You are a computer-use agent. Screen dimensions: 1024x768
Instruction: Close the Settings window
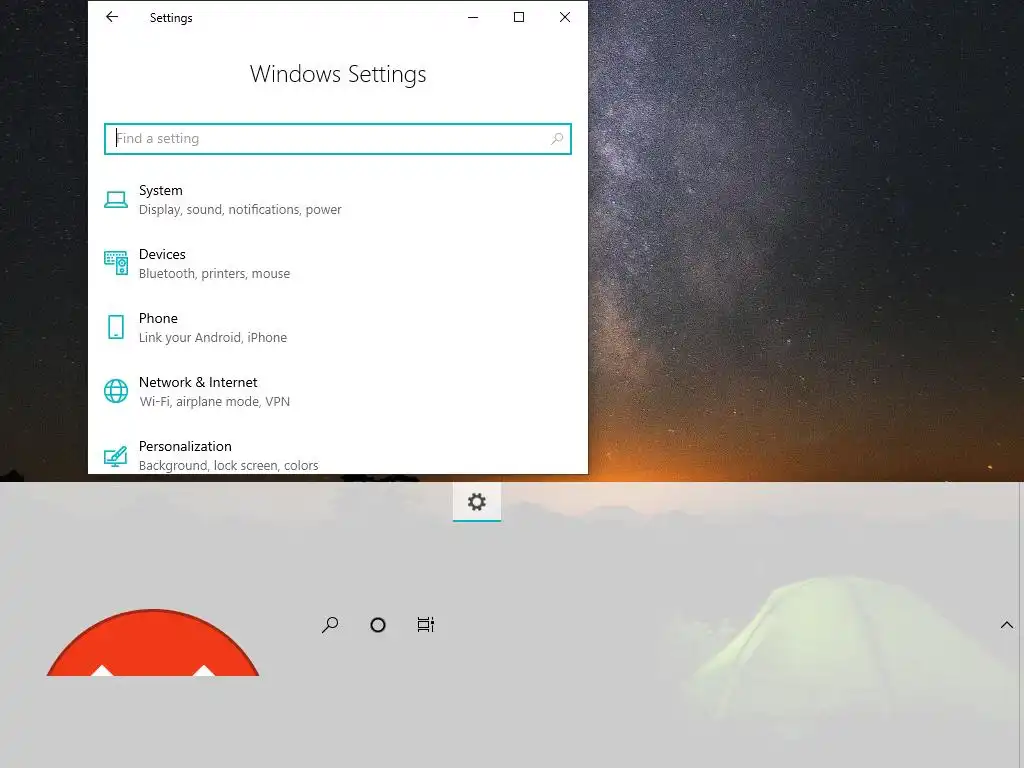565,17
